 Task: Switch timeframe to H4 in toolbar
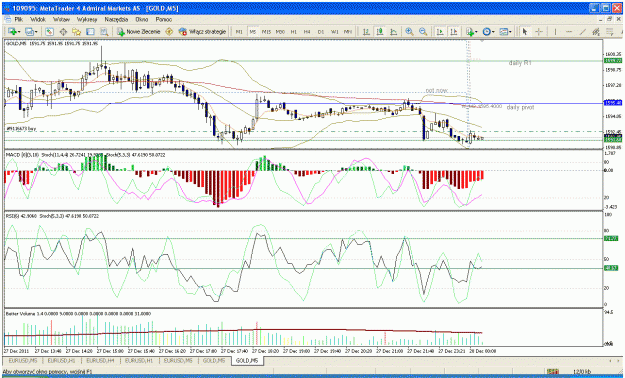point(307,32)
